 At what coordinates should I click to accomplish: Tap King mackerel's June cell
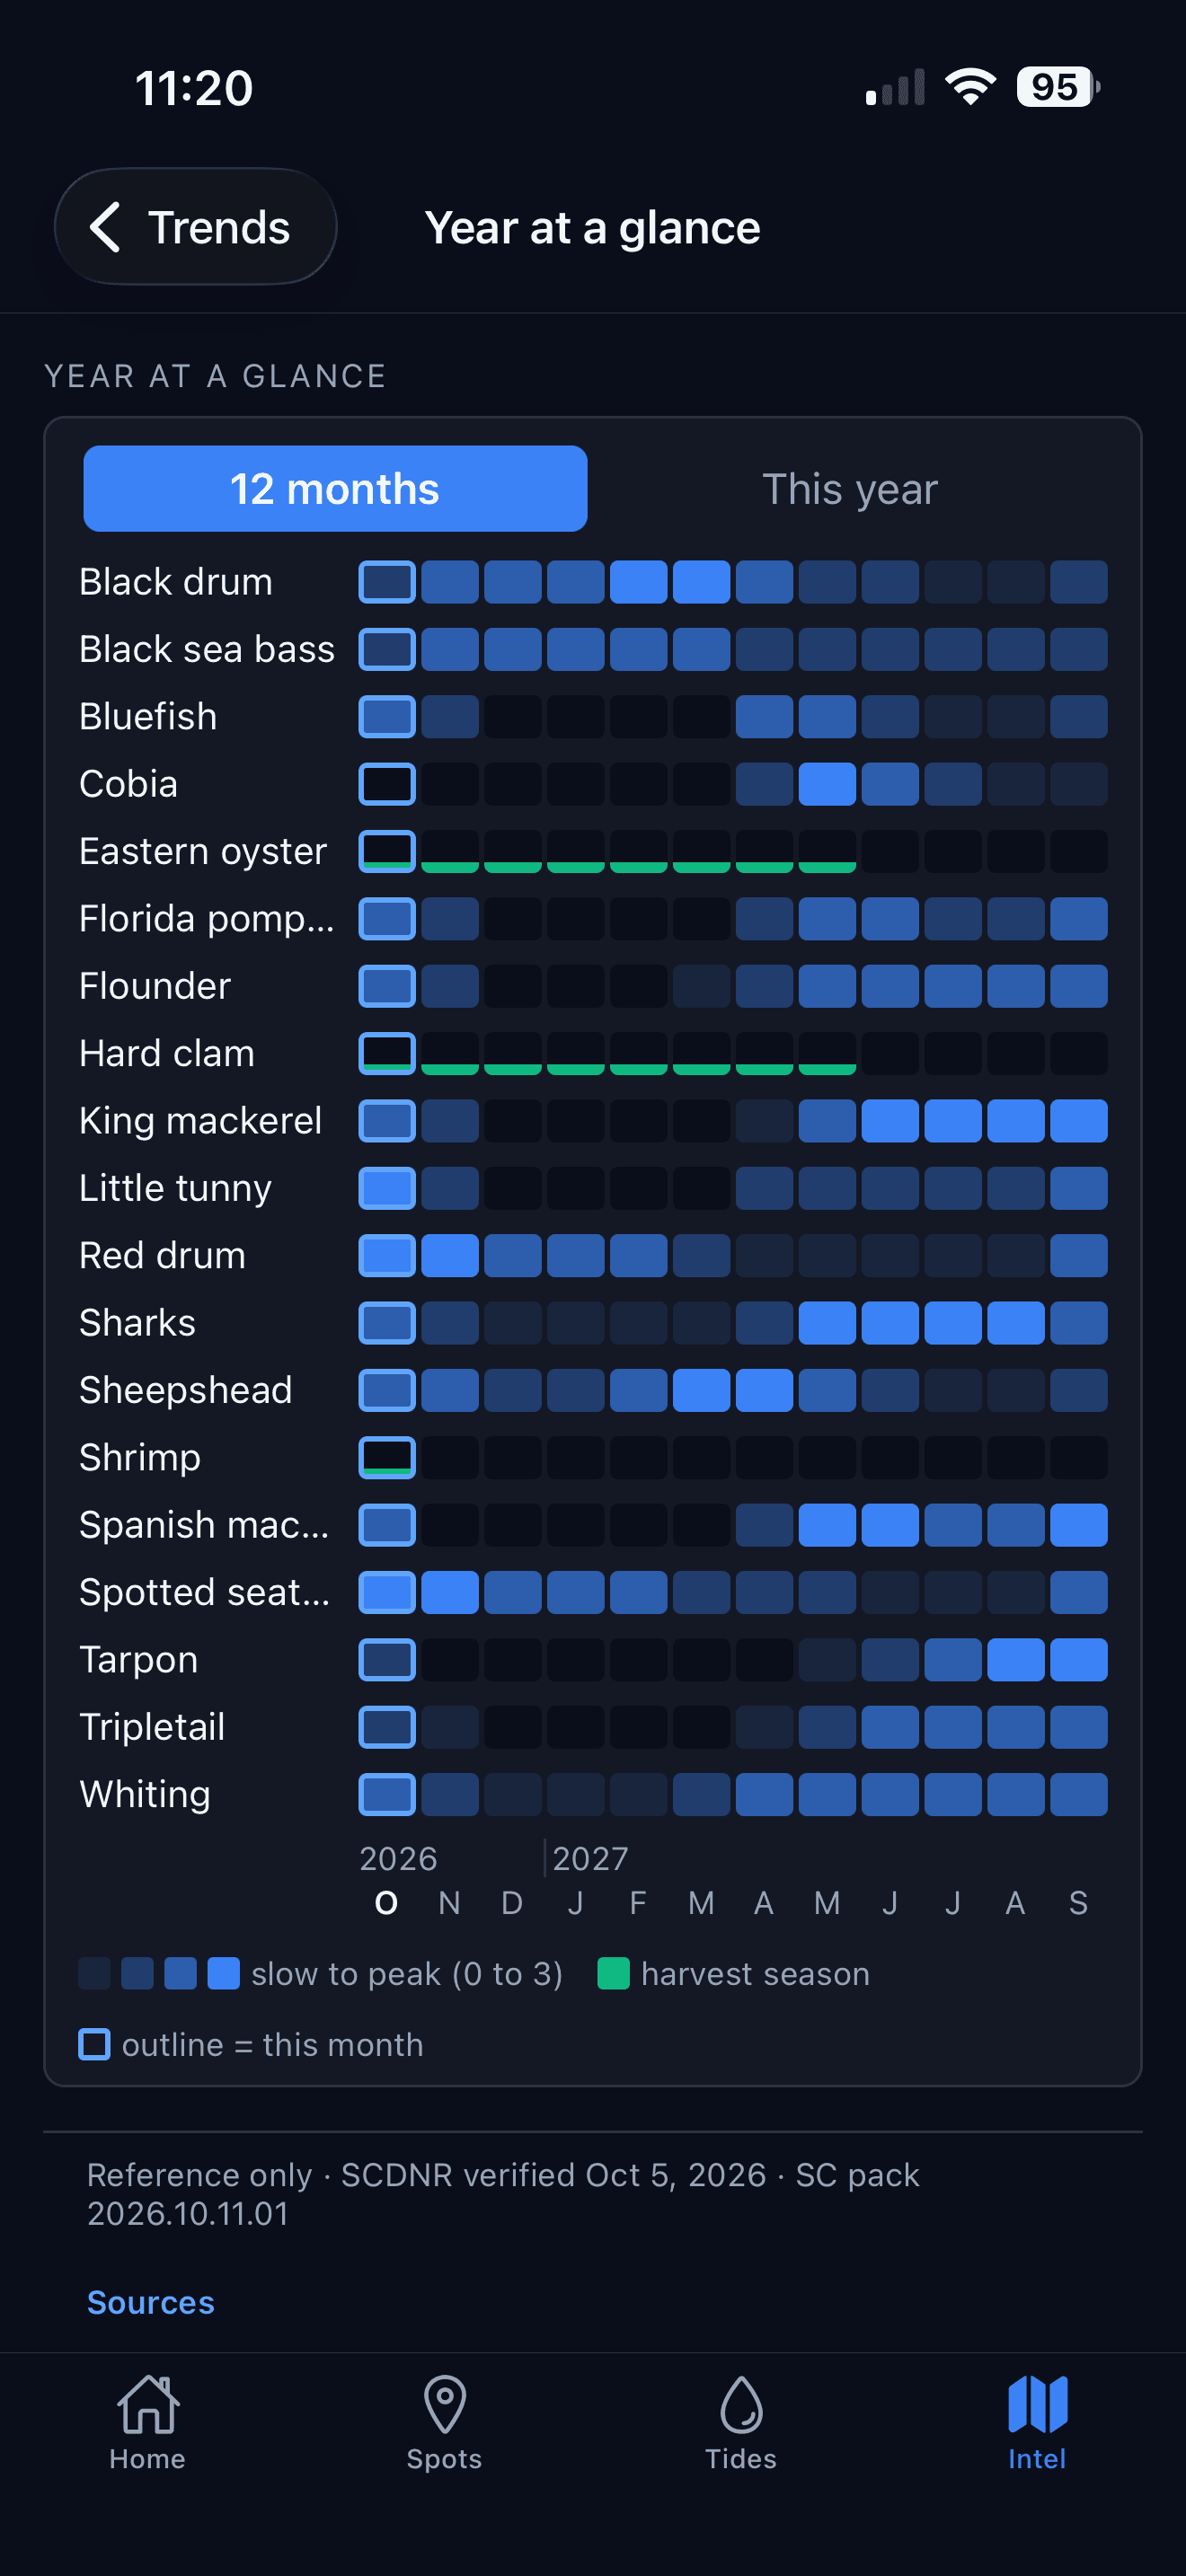[x=890, y=1120]
